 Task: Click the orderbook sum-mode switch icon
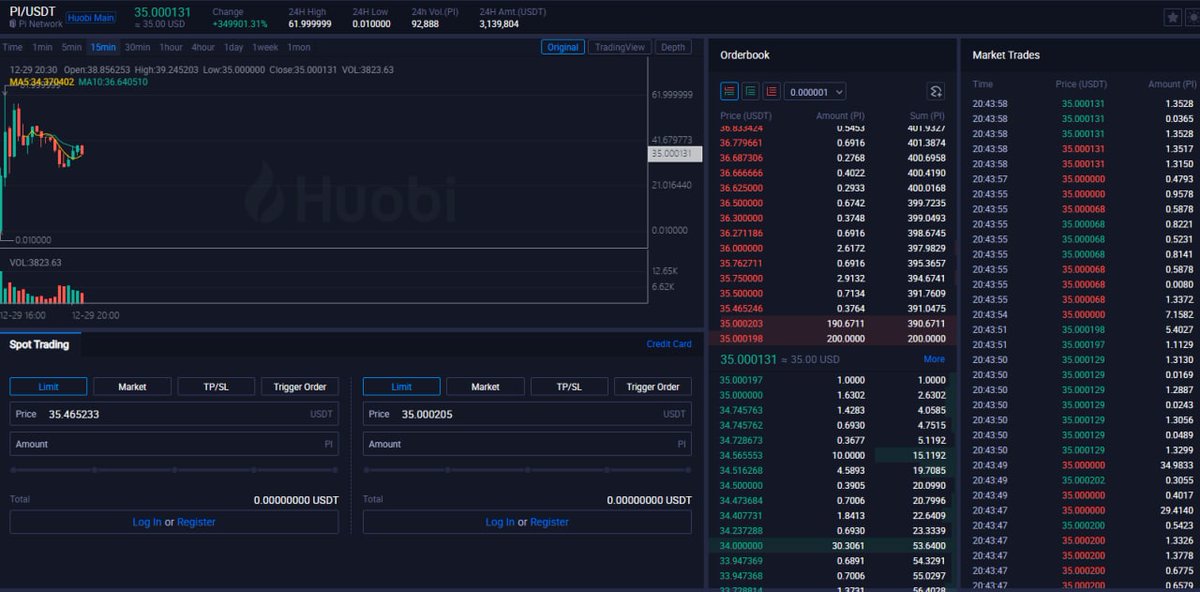(936, 91)
